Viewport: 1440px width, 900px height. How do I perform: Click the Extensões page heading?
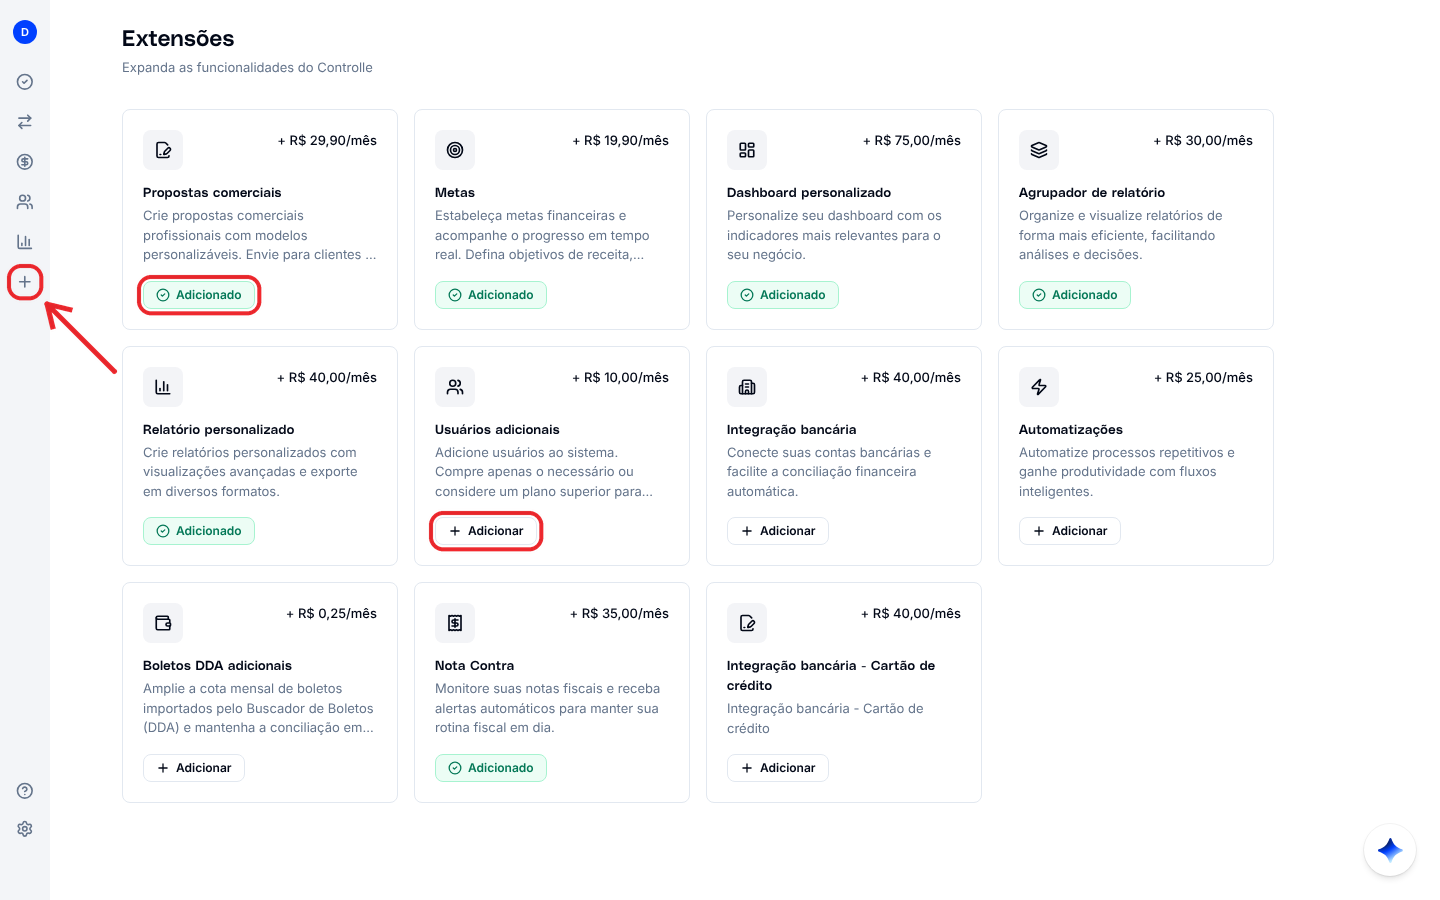(178, 39)
